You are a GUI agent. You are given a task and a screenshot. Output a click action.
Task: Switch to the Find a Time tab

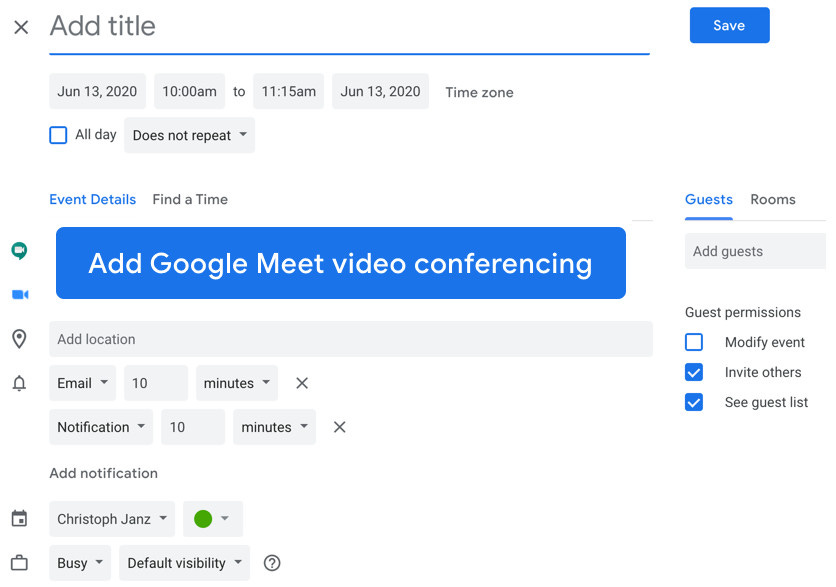point(190,199)
